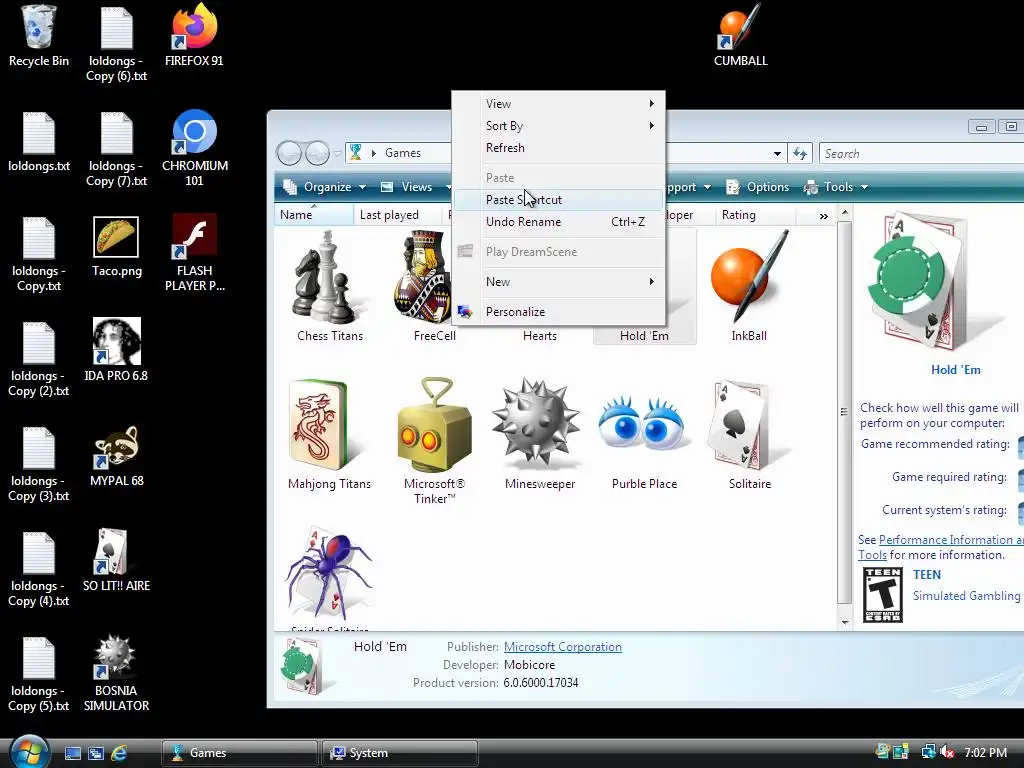
Task: Switch to the System taskbar button
Action: coord(400,753)
